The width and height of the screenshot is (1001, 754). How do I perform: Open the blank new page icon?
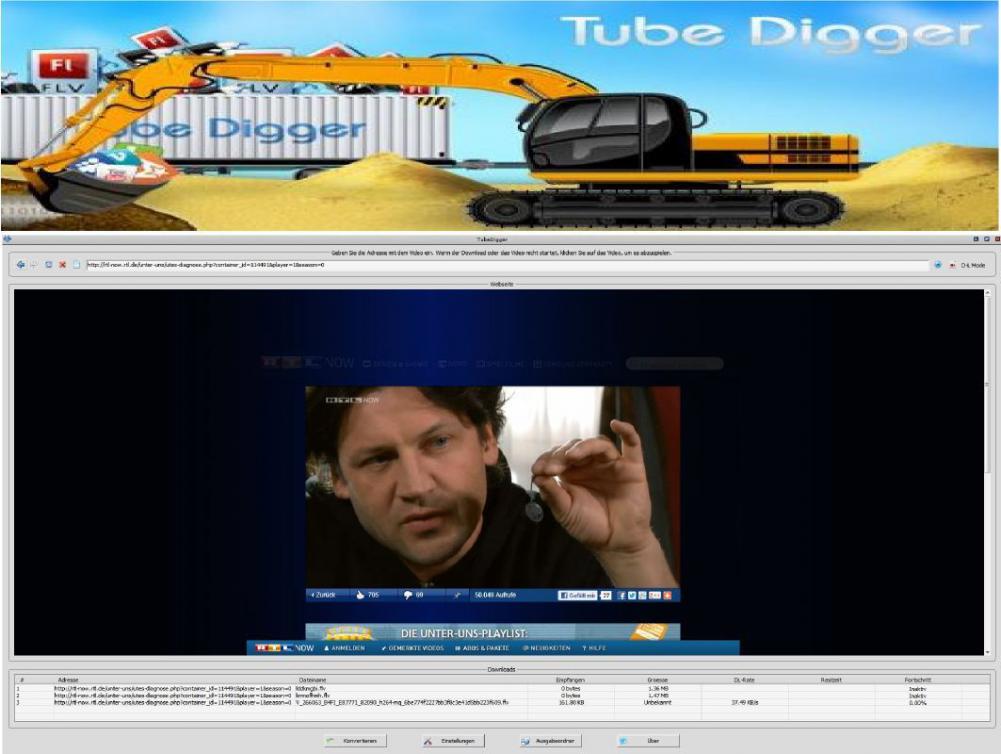[x=78, y=267]
